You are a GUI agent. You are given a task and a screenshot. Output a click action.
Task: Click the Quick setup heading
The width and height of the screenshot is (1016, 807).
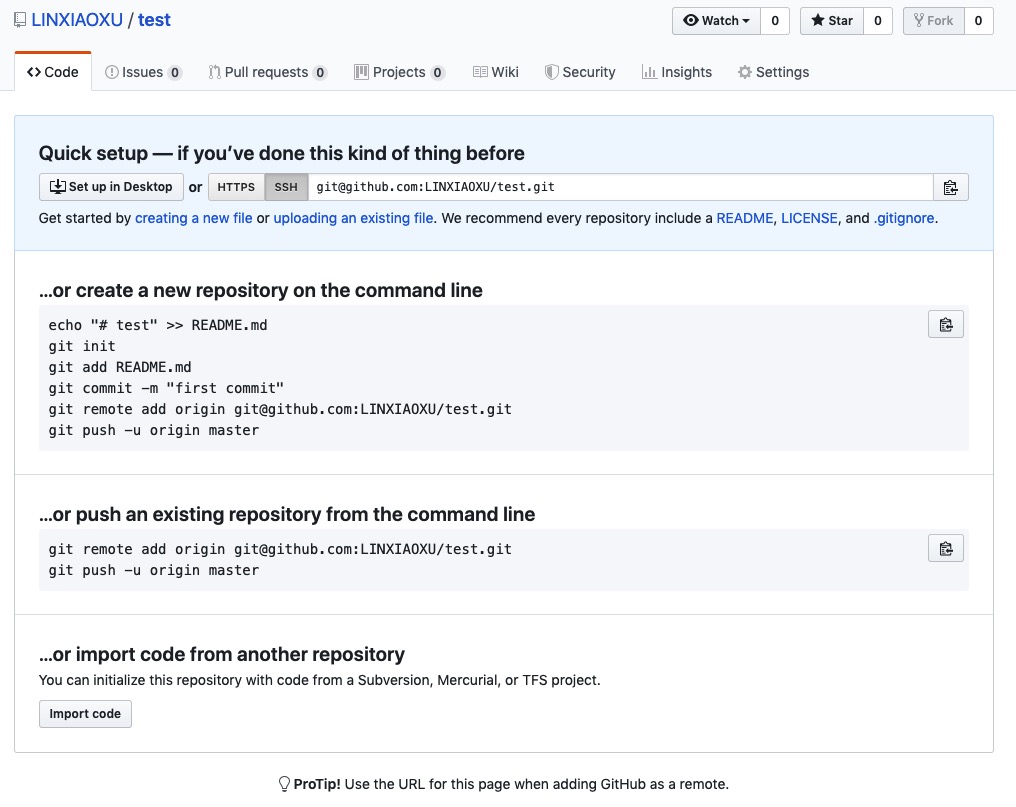tap(281, 154)
